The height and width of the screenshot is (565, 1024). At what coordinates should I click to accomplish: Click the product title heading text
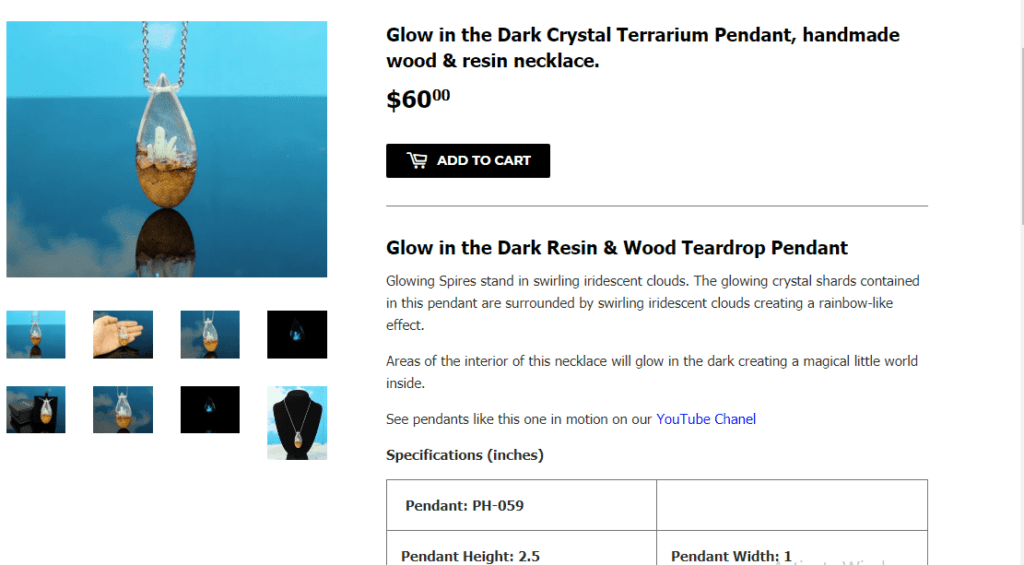(642, 48)
